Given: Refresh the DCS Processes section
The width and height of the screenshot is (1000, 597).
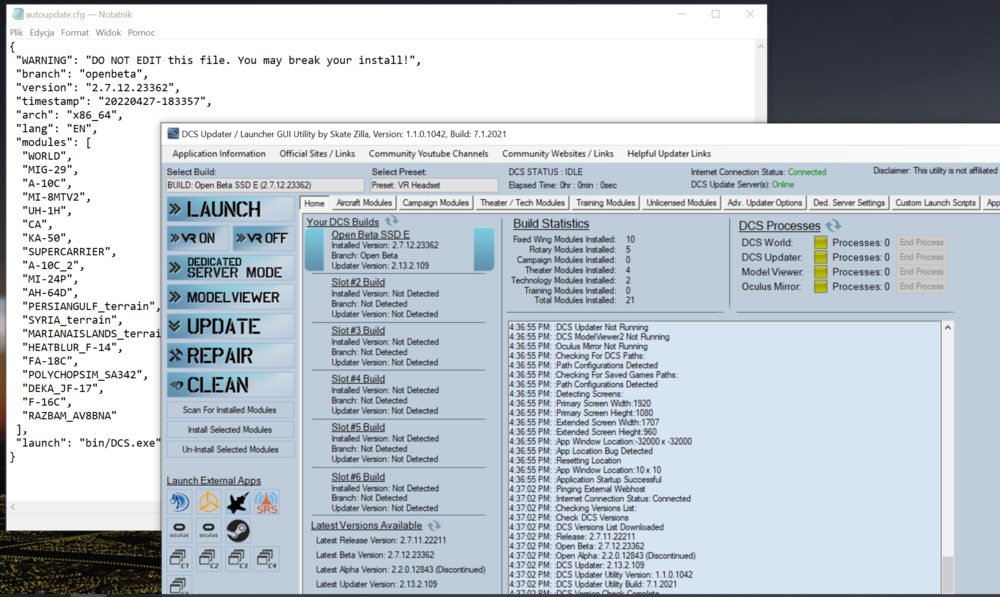Looking at the screenshot, I should (833, 225).
